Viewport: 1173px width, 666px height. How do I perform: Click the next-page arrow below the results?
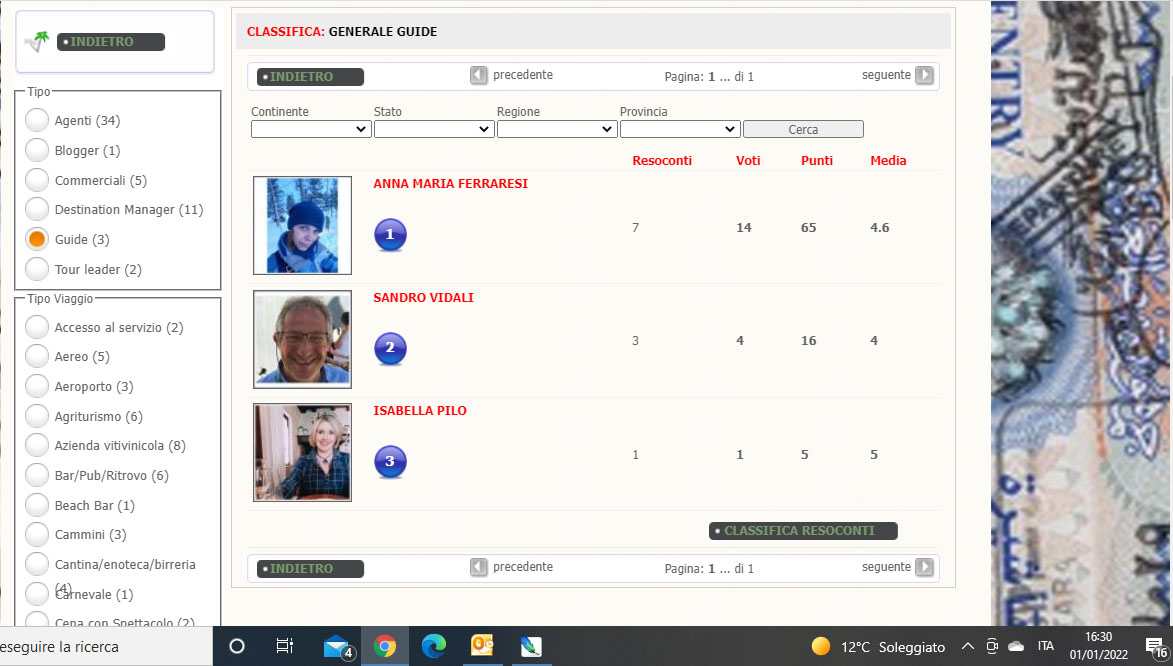925,567
